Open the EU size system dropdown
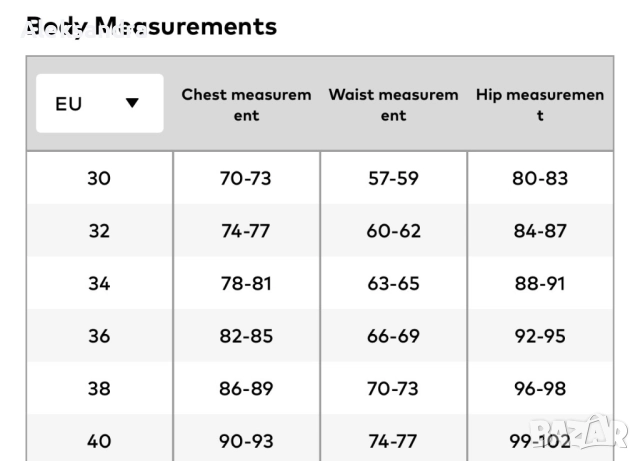The image size is (640, 461). pyautogui.click(x=99, y=103)
